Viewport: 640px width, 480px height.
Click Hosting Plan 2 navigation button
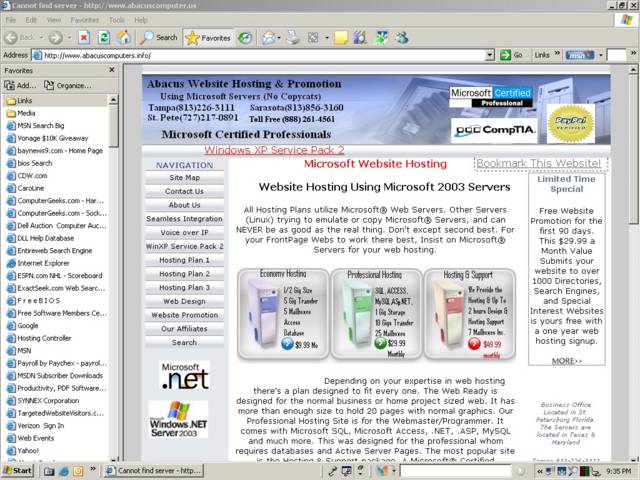(184, 274)
